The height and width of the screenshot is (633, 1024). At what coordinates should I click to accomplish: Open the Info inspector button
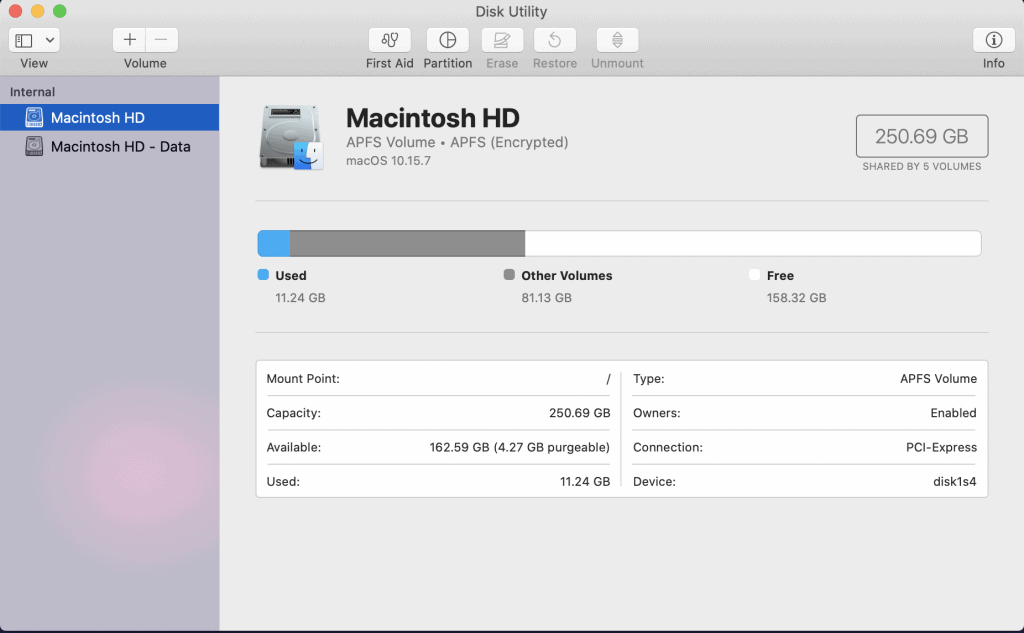(x=993, y=40)
